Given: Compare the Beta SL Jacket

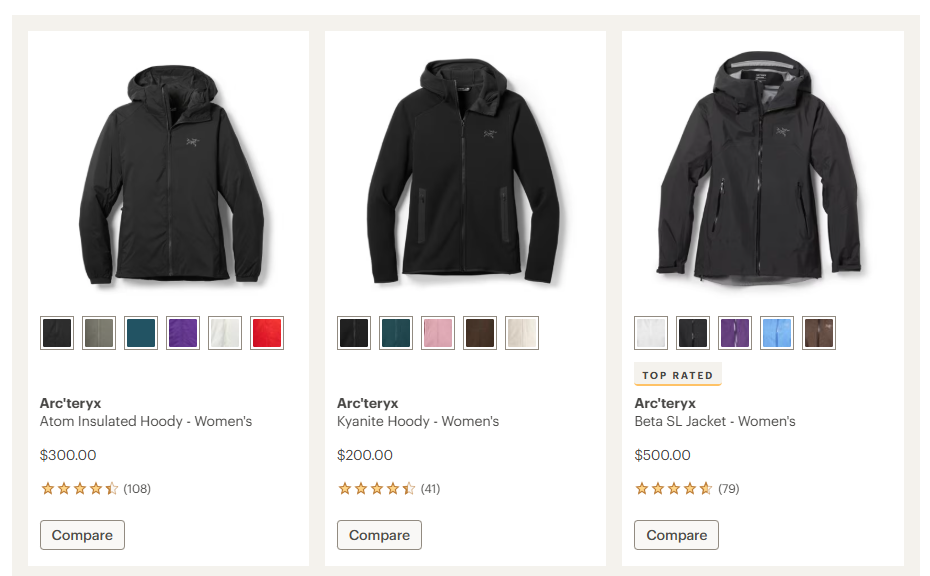Looking at the screenshot, I should pos(676,535).
